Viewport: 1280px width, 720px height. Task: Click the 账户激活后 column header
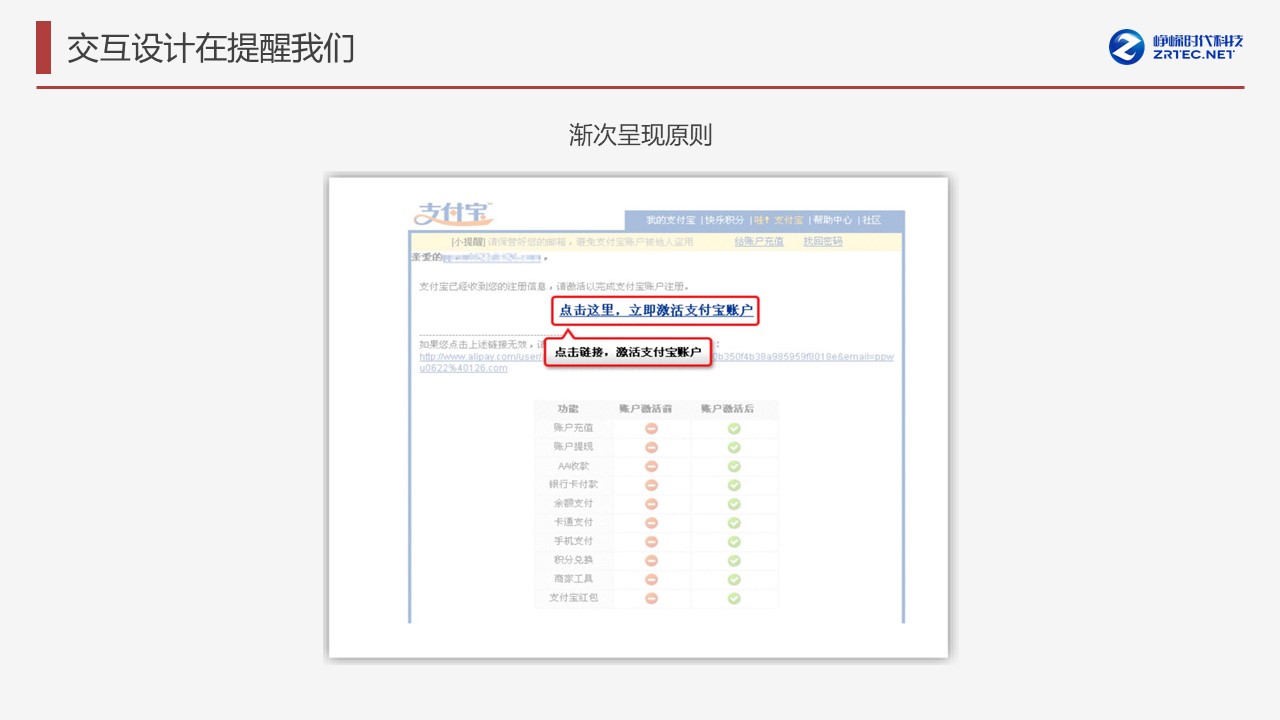tap(727, 409)
